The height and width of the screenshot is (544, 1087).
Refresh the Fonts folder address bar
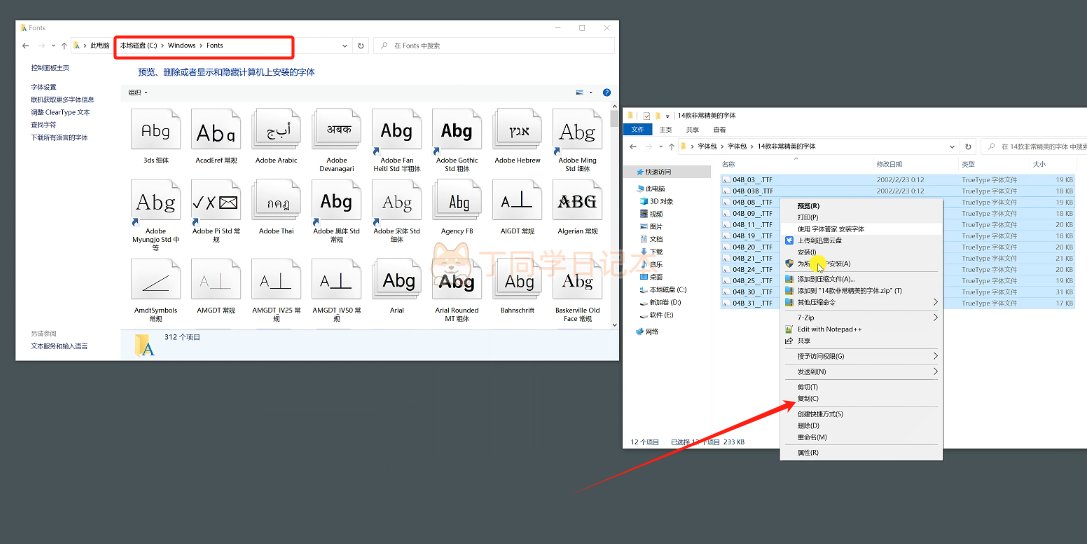point(360,45)
